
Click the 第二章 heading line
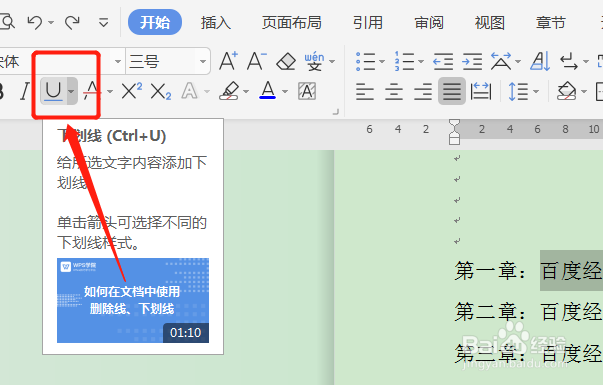pos(528,312)
